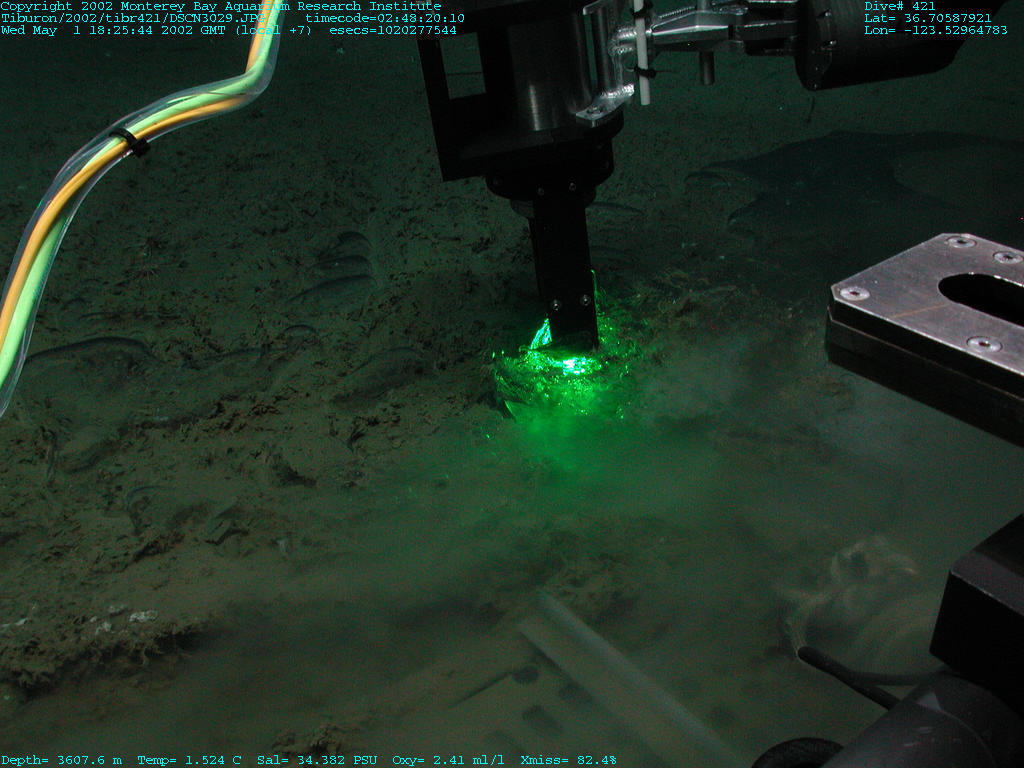Click the "Dive# 421" label
This screenshot has height=768, width=1024.
(899, 6)
